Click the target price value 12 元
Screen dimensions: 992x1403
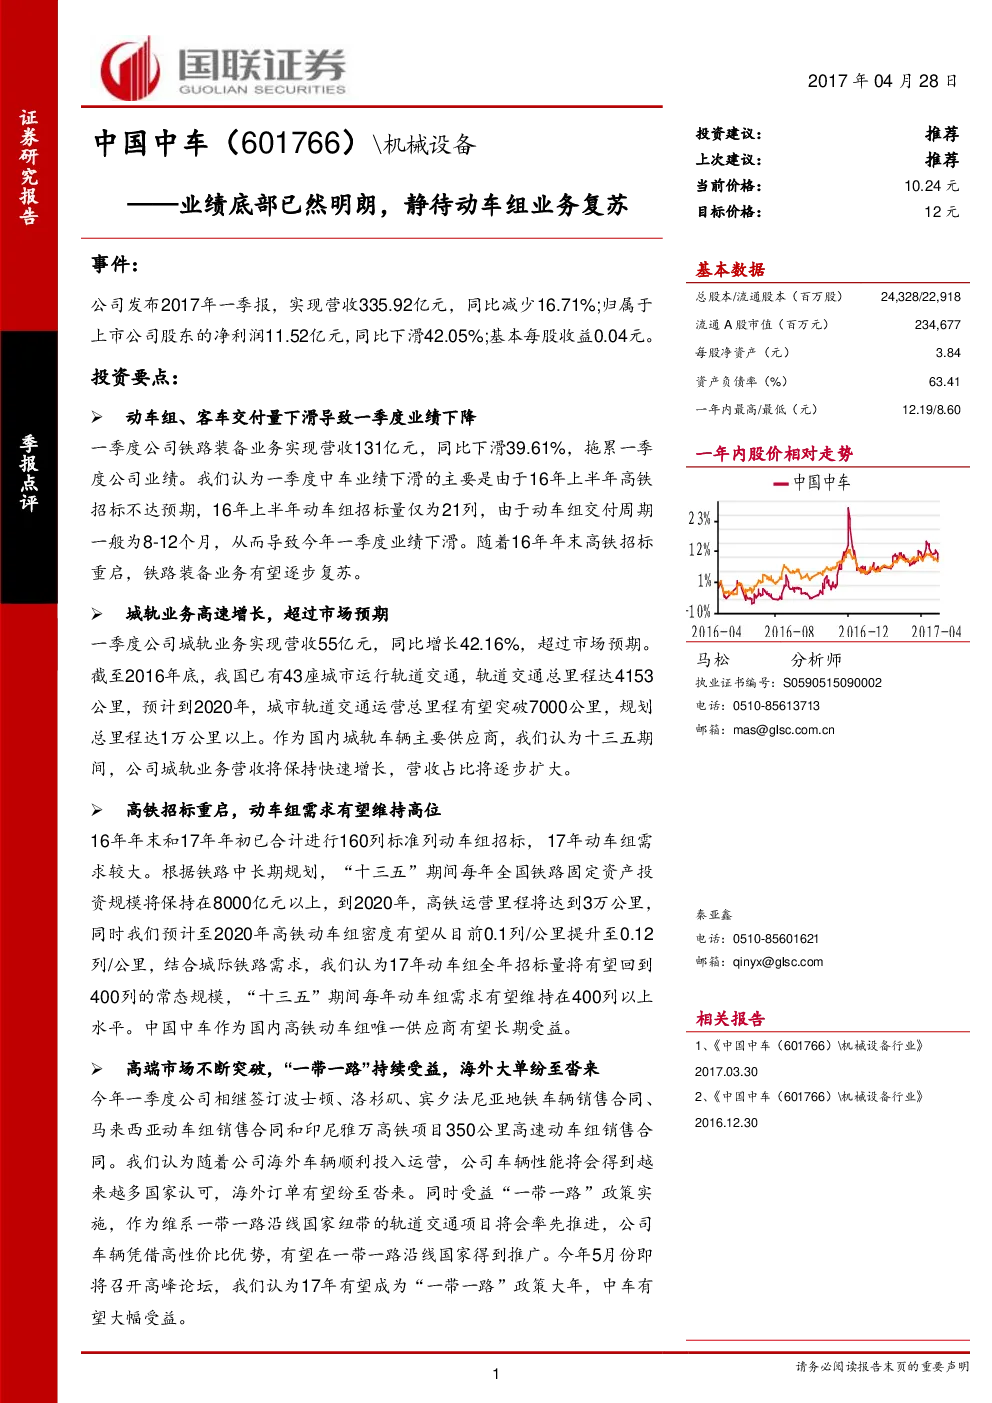click(941, 212)
